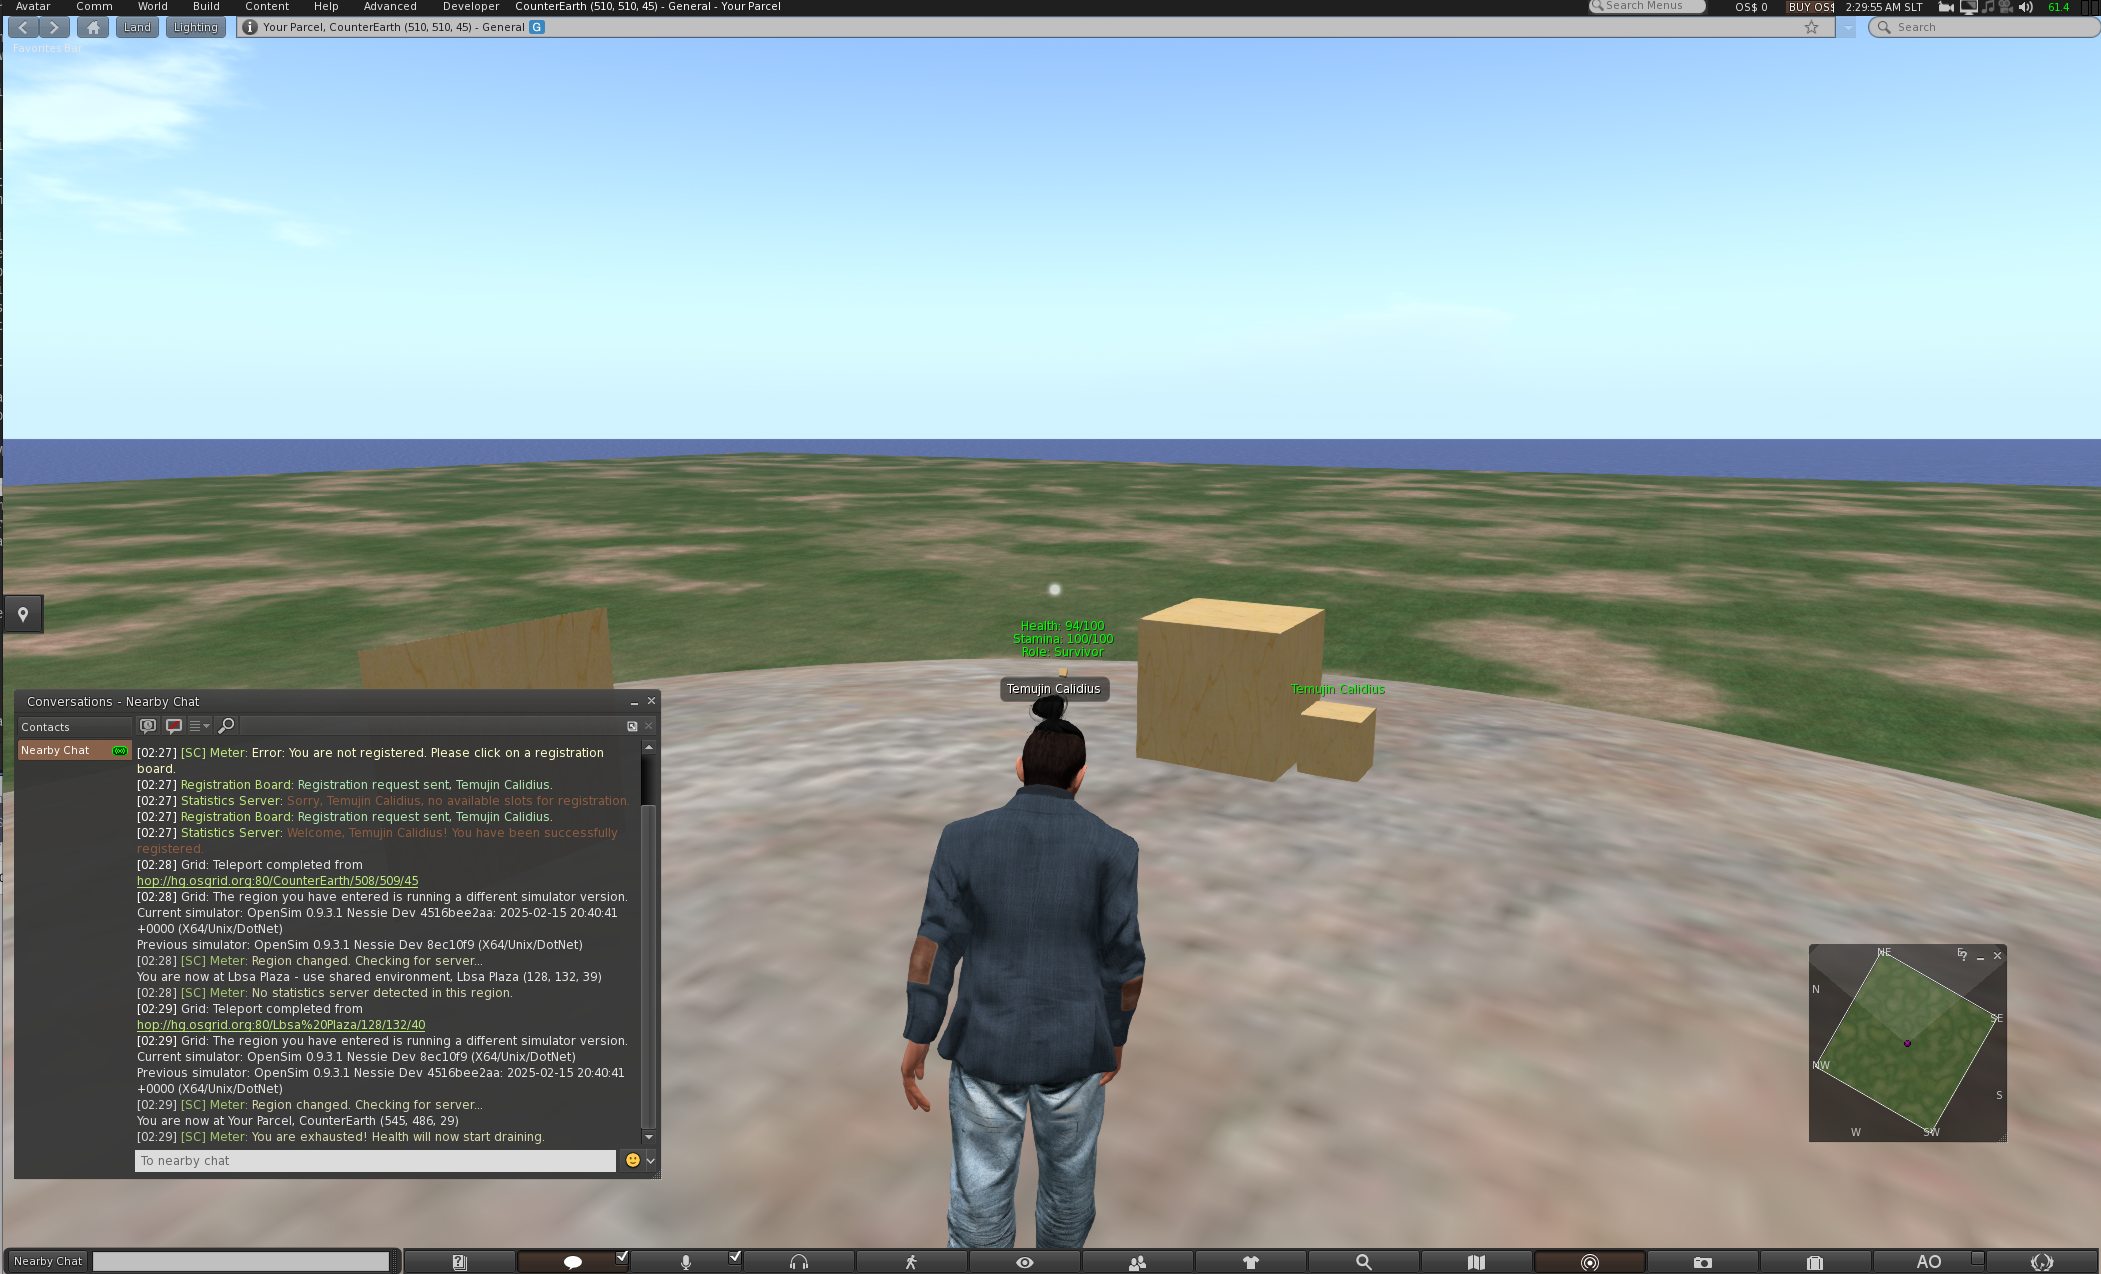Click the Land button in toolbar

pyautogui.click(x=138, y=27)
